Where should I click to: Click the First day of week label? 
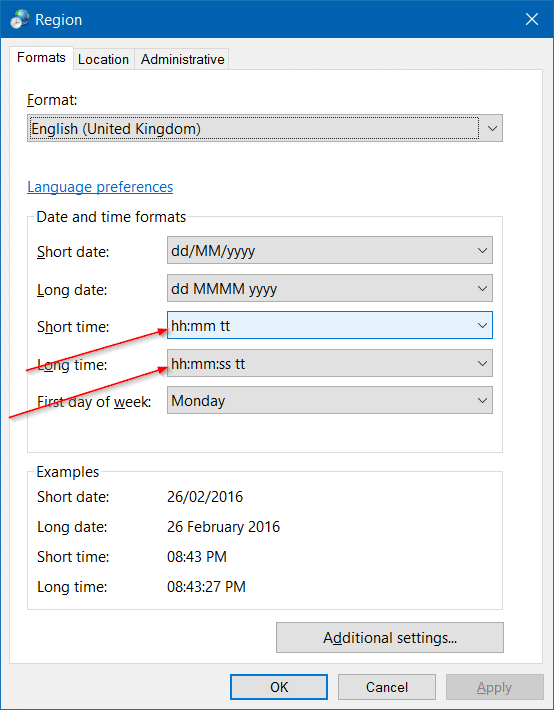point(94,401)
